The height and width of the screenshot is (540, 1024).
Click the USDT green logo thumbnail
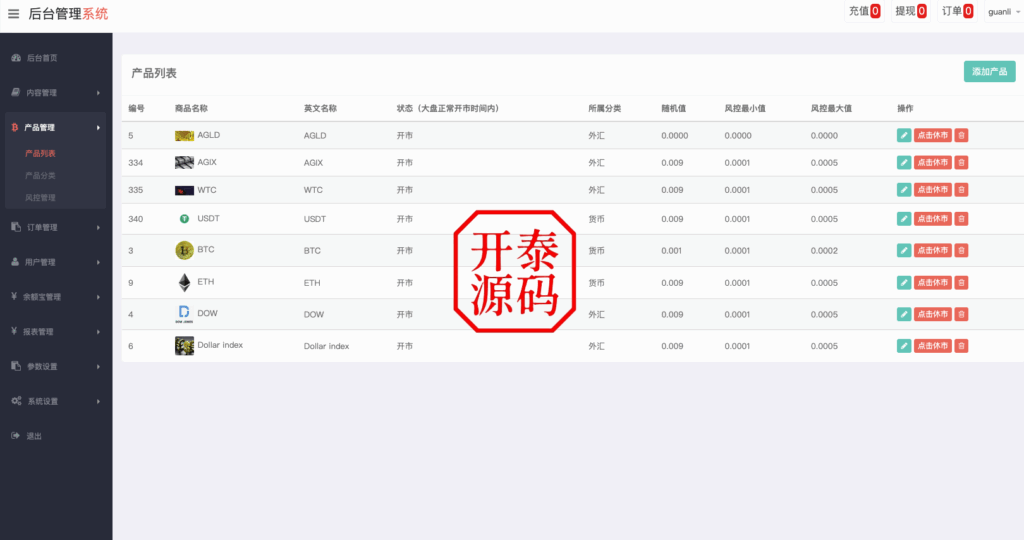click(184, 219)
